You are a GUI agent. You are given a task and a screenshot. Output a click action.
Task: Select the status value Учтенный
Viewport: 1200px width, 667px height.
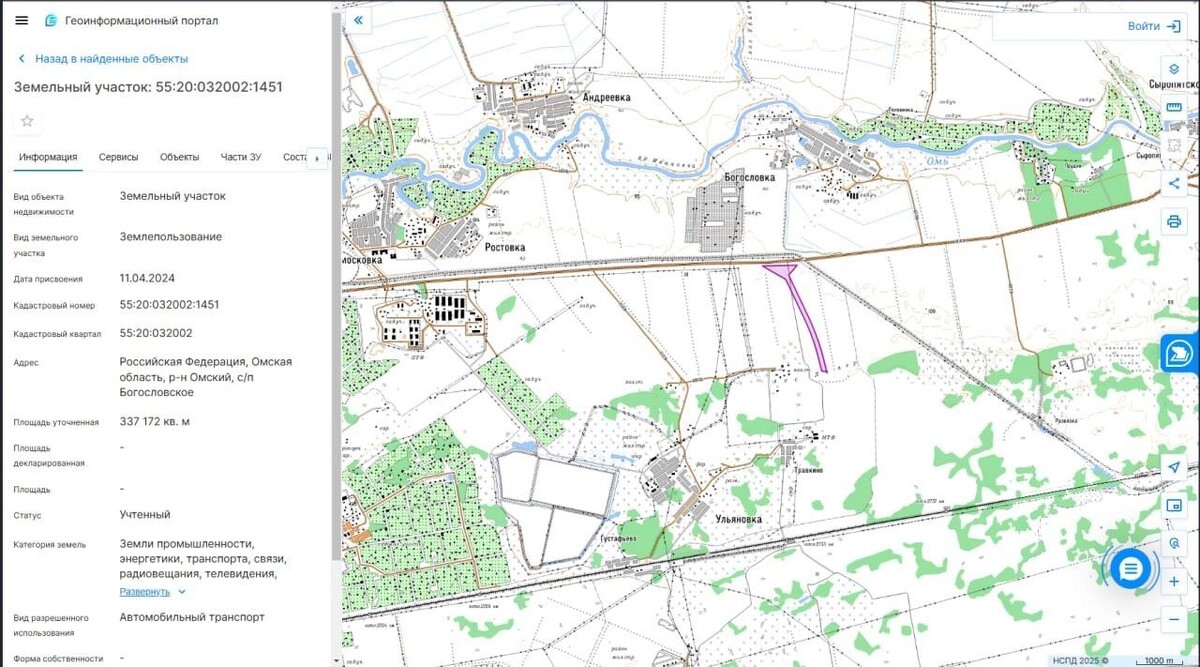pyautogui.click(x=145, y=515)
